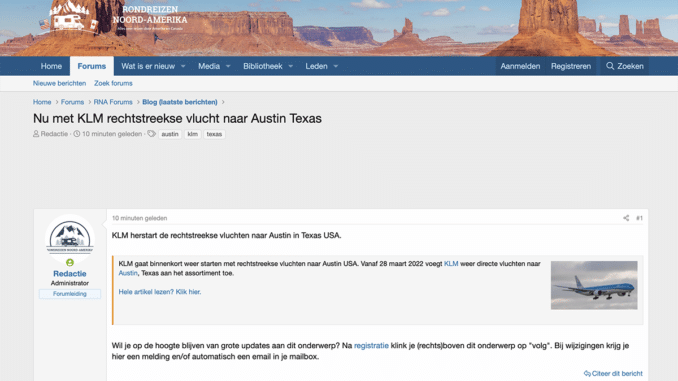Viewport: 678px width, 381px height.
Task: Go to the Home menu item
Action: (51, 66)
